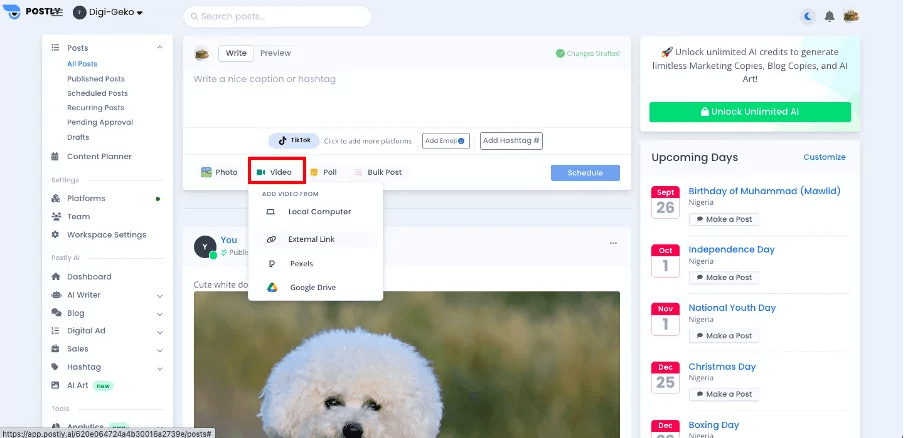
Task: Click the Unlock Unlimited AI button
Action: 750,112
